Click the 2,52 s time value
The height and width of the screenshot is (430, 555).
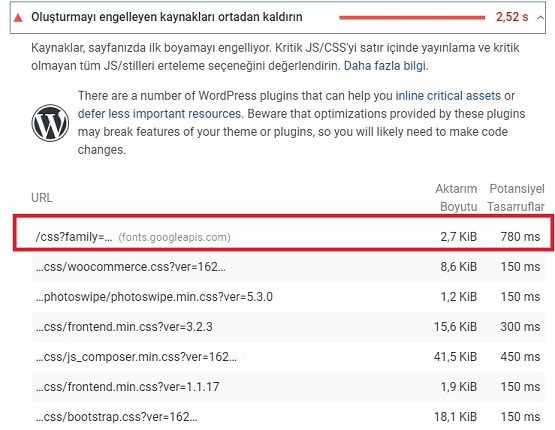point(512,17)
